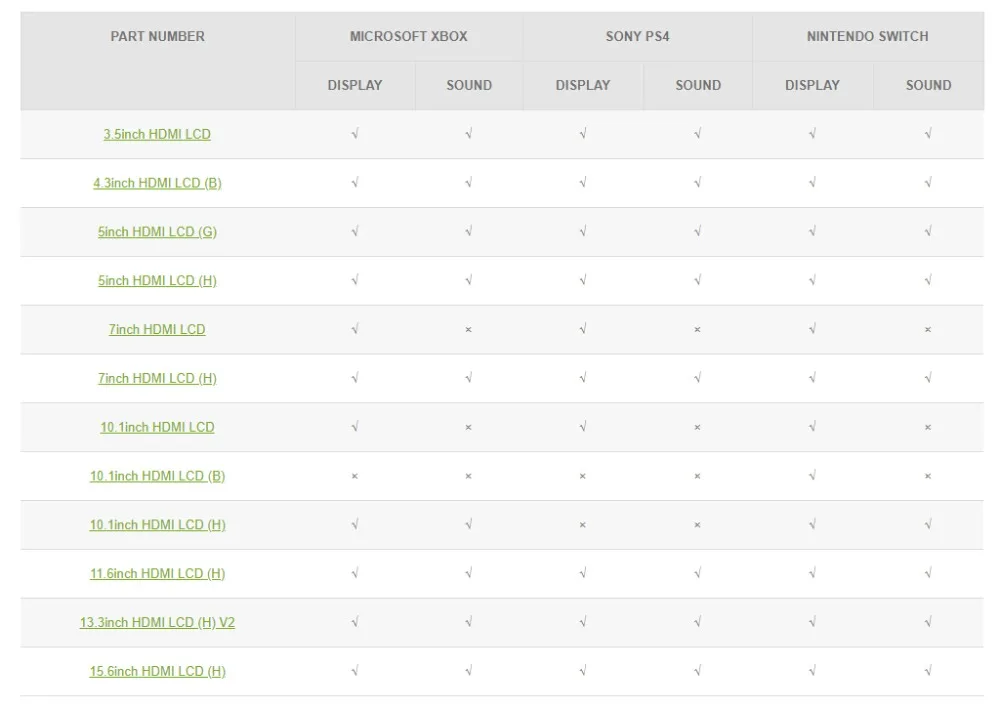Go to the 7inch HDMI LCD (H) link
Screen dimensions: 1000x709
coord(157,379)
